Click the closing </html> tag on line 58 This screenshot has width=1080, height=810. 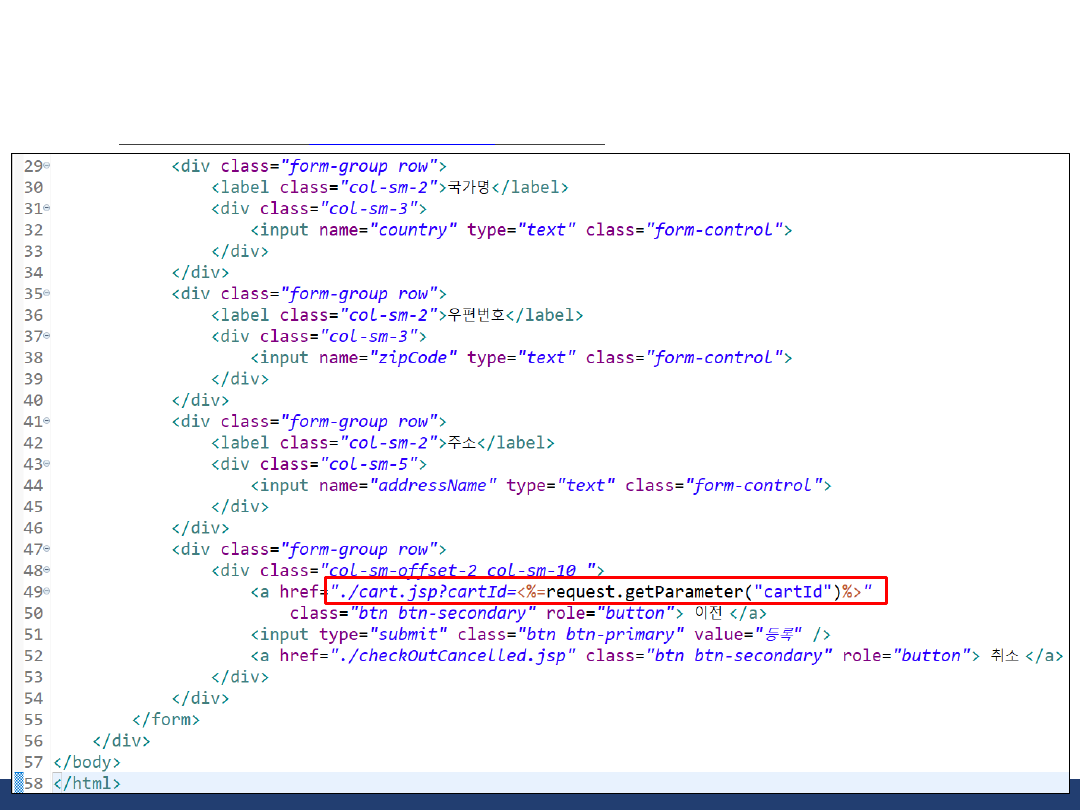coord(87,784)
